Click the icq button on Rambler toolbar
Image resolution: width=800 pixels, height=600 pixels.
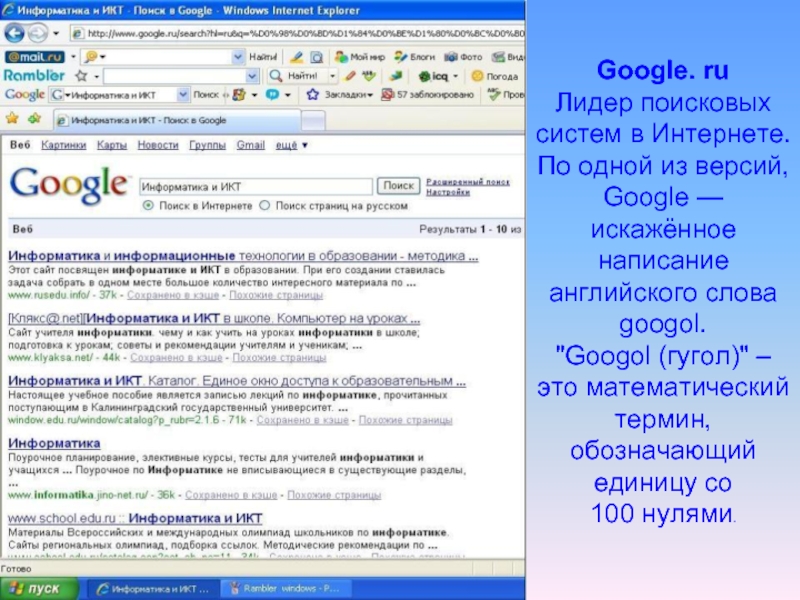(x=433, y=76)
